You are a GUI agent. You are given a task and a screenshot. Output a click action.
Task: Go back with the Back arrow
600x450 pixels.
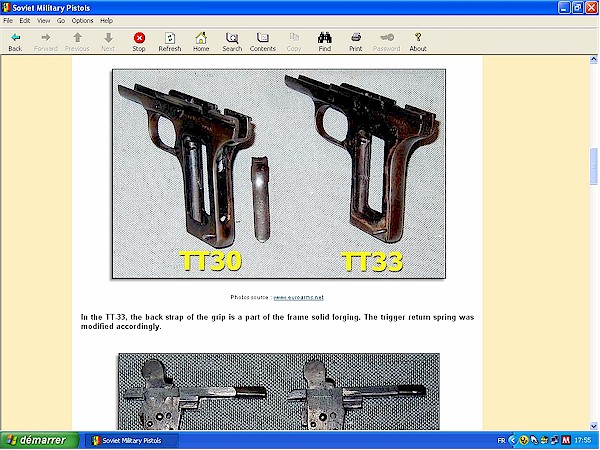tap(15, 42)
